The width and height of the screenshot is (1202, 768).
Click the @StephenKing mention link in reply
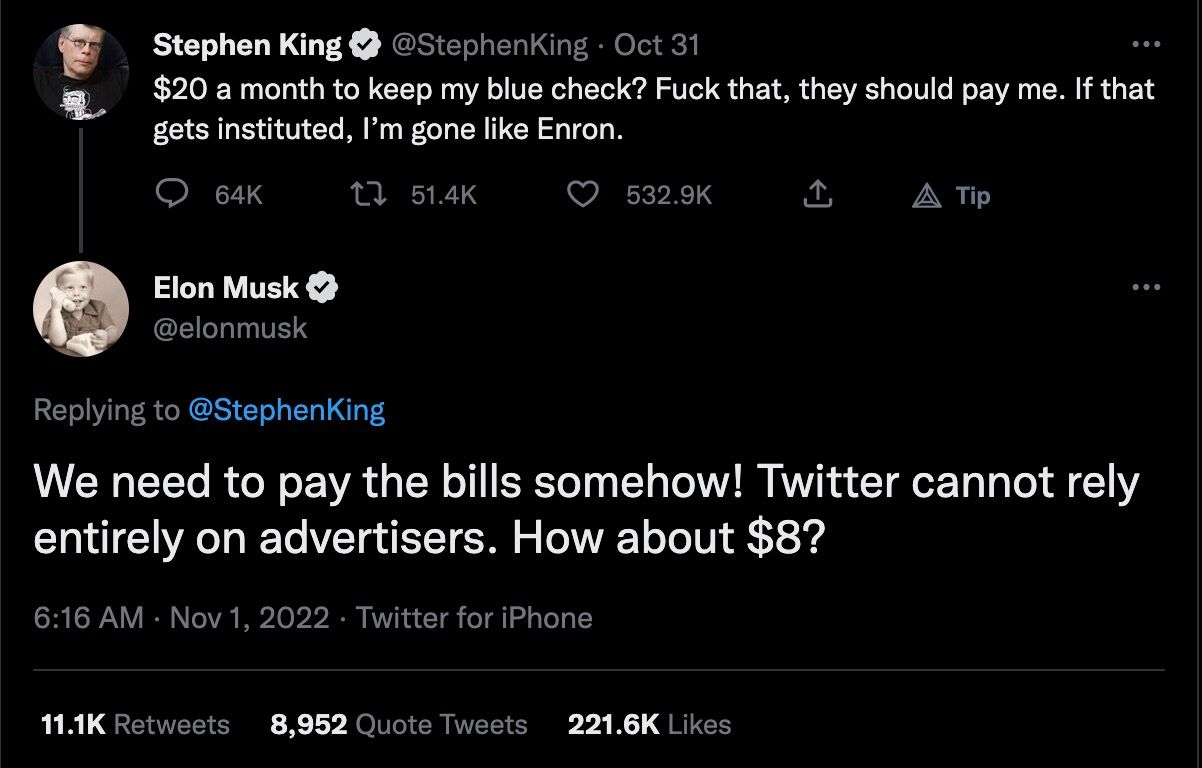click(x=286, y=410)
